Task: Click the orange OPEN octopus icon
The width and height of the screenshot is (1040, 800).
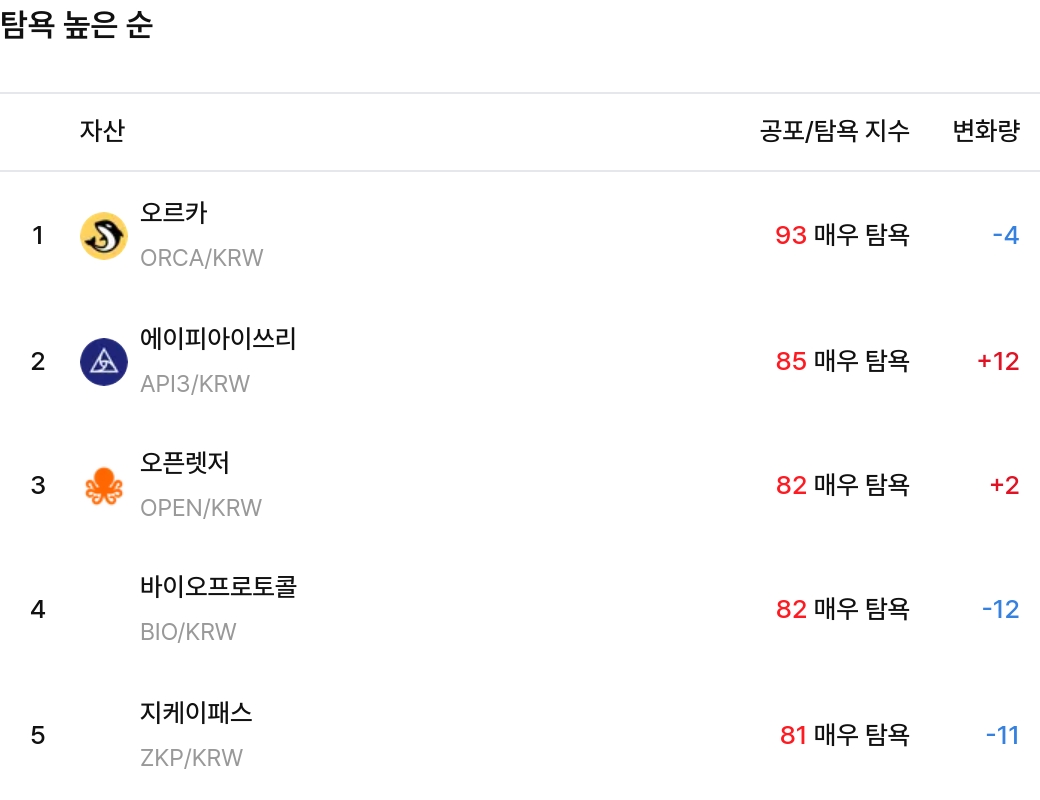Action: click(x=103, y=485)
